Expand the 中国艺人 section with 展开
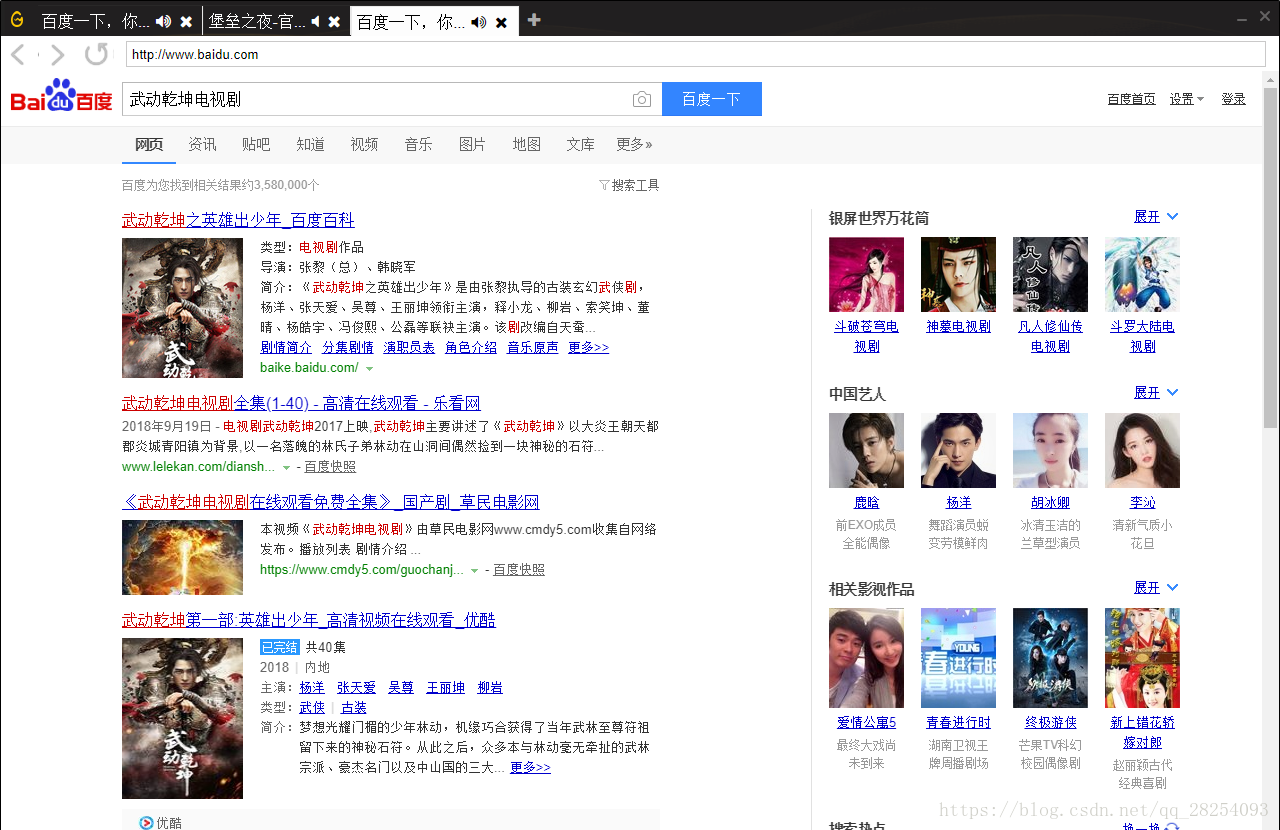This screenshot has width=1280, height=830. (1156, 393)
